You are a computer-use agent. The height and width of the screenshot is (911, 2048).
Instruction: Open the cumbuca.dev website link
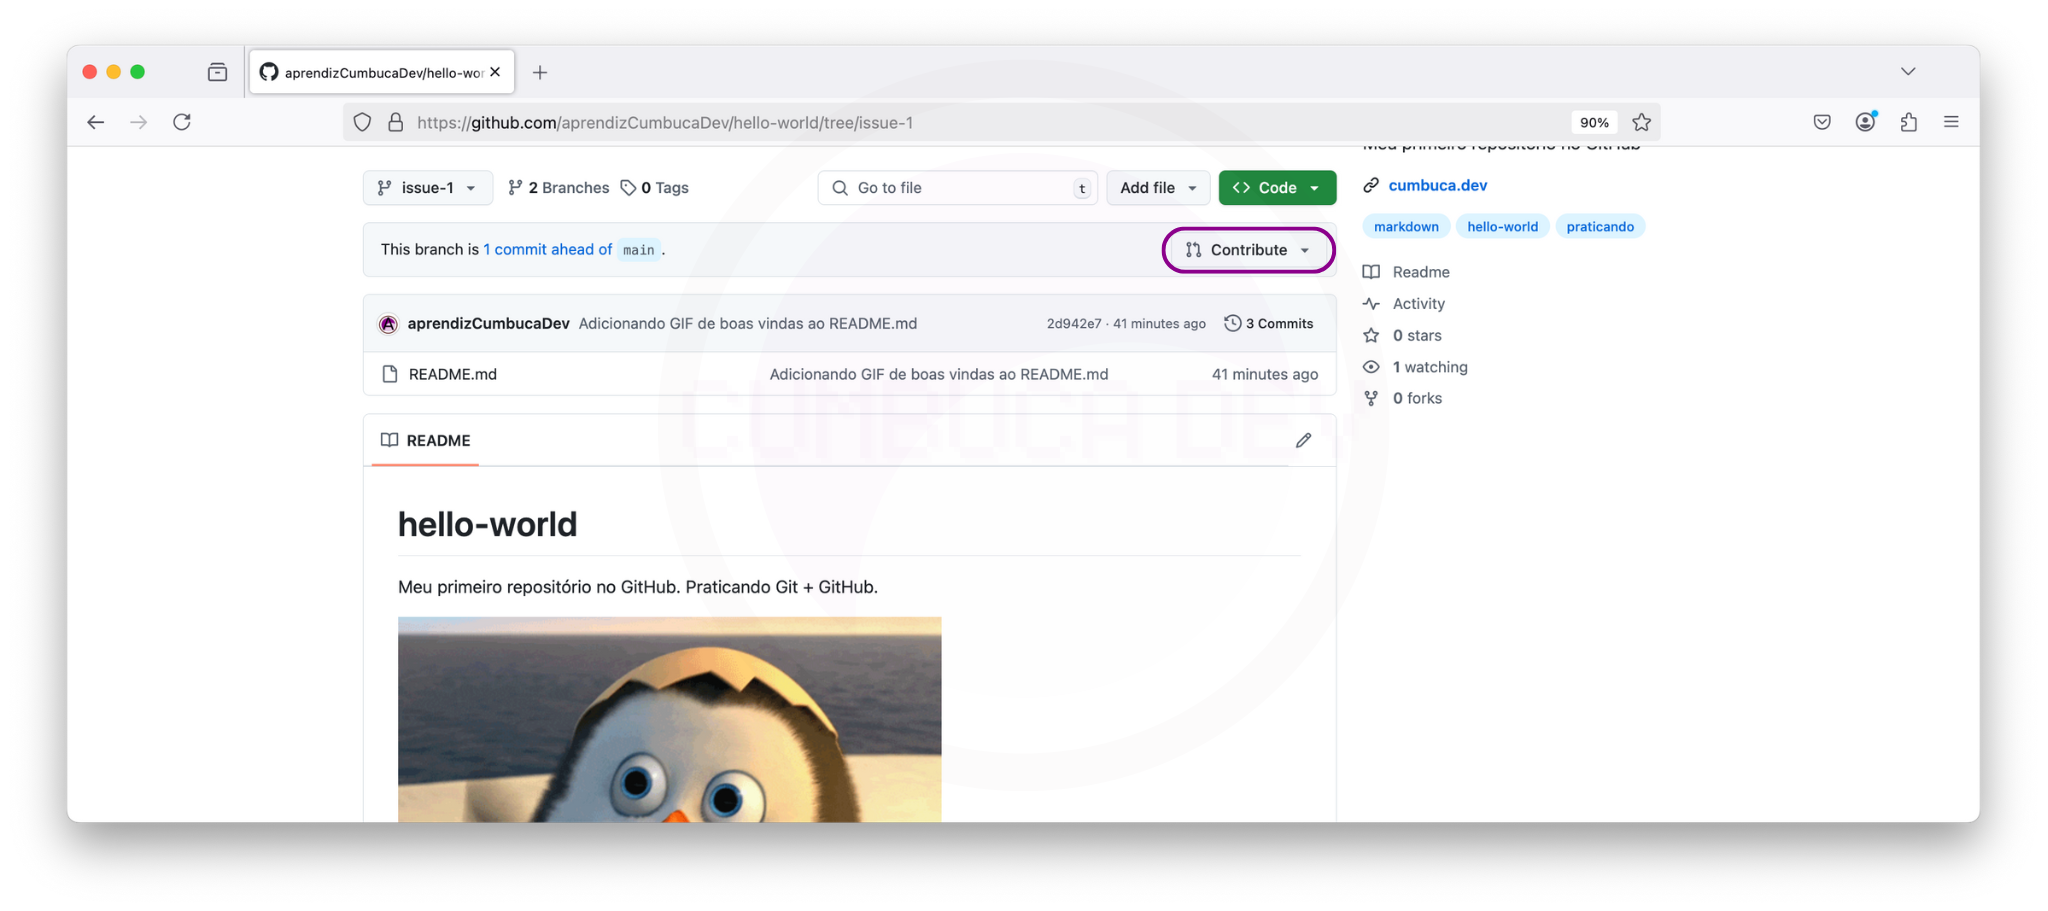(x=1437, y=185)
